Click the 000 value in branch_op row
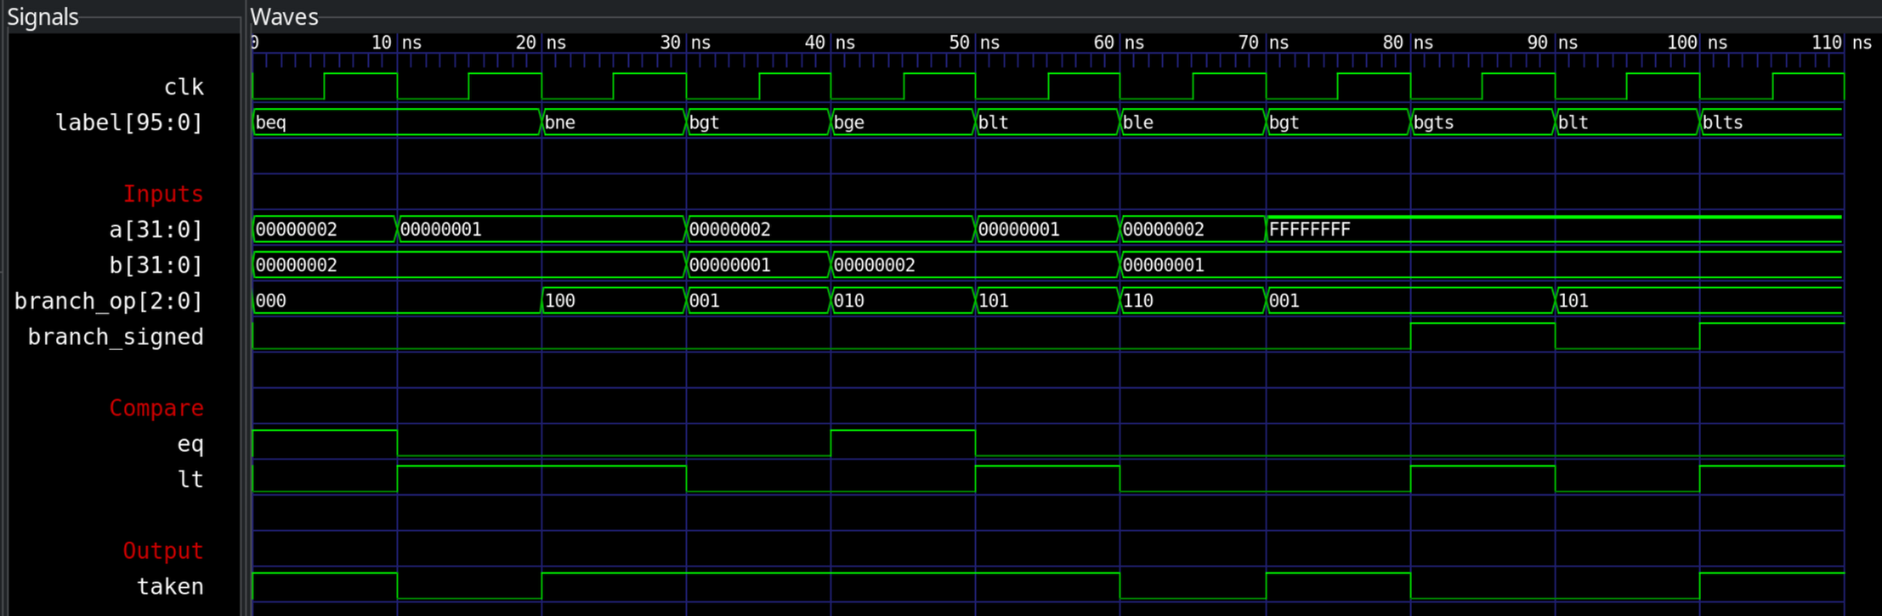The height and width of the screenshot is (616, 1882). (271, 300)
